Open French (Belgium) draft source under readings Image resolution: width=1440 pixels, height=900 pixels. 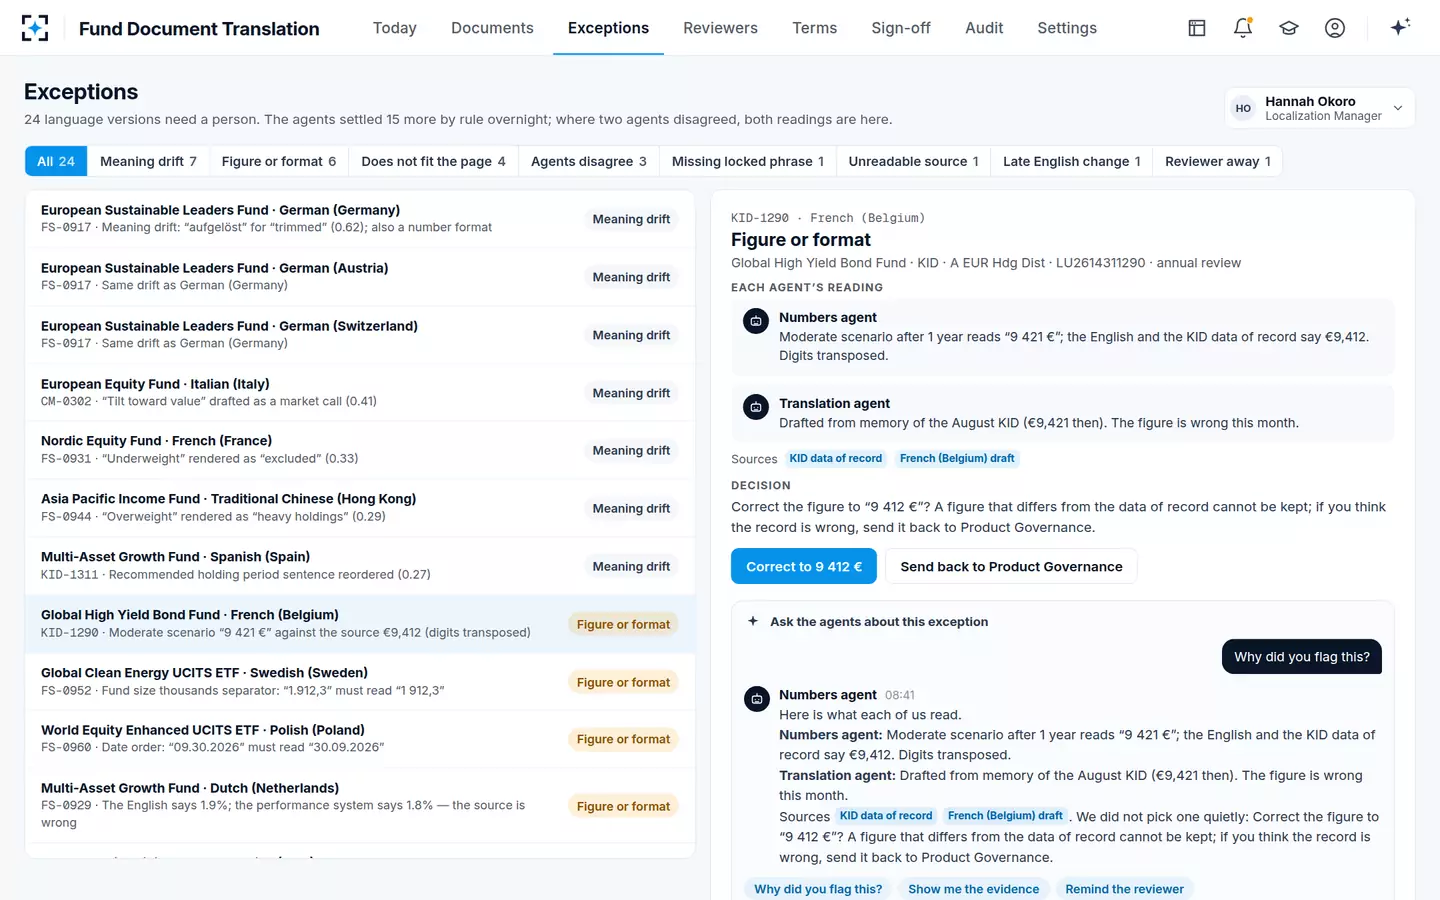(957, 459)
